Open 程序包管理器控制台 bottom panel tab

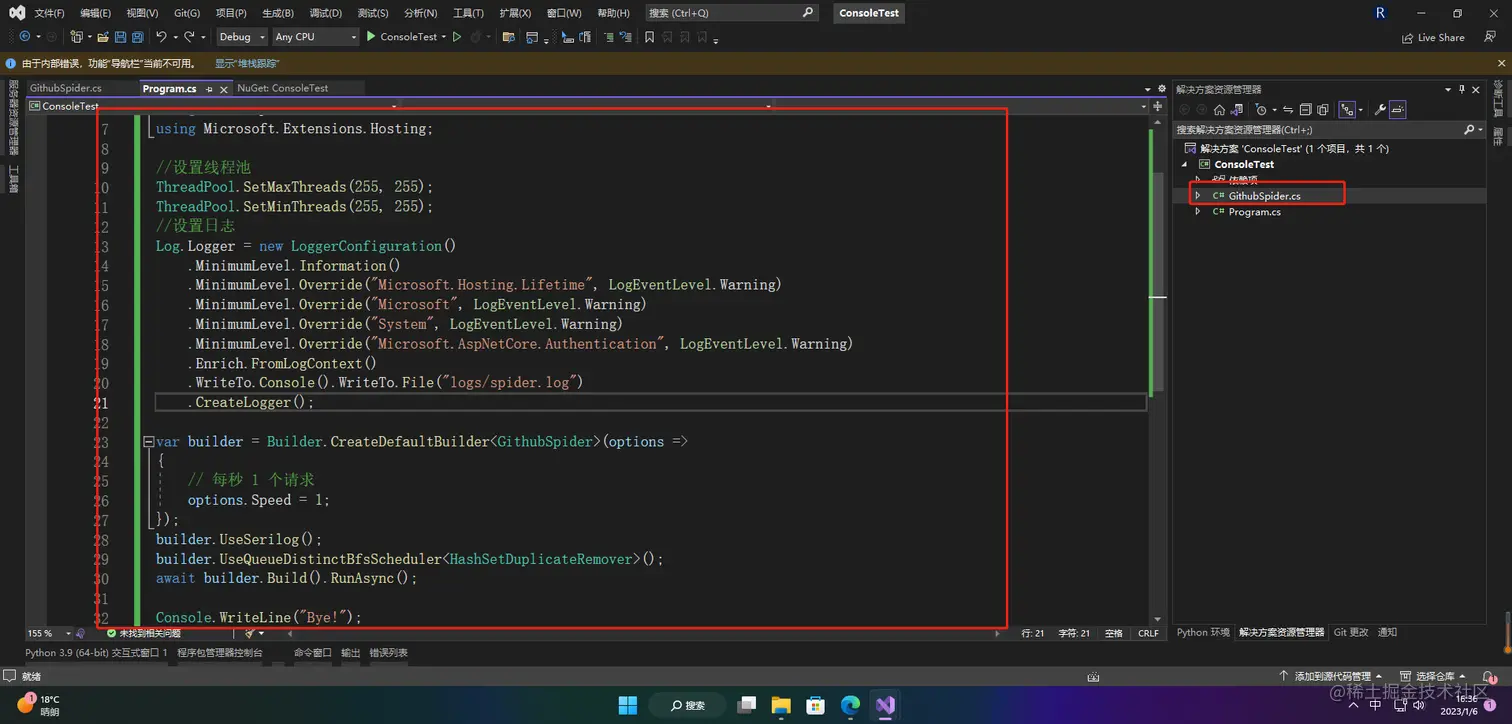click(x=220, y=653)
